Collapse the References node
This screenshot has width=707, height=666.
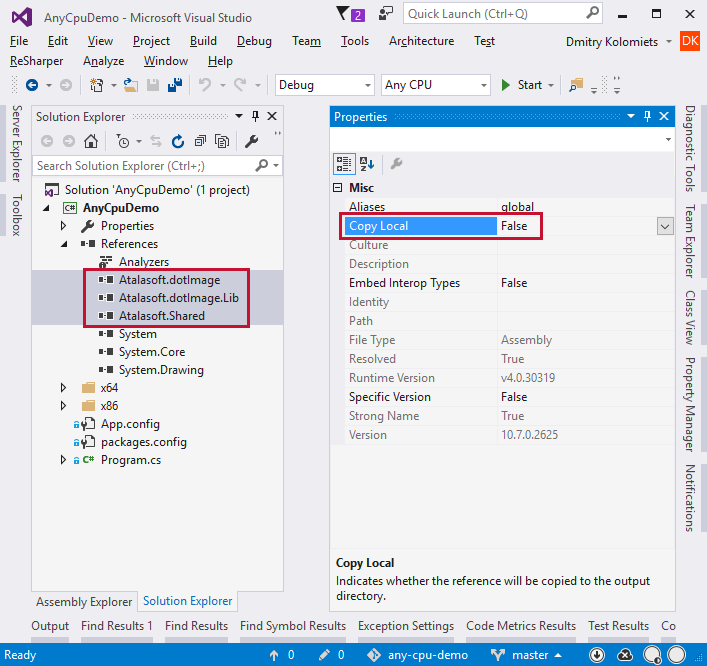pyautogui.click(x=64, y=244)
